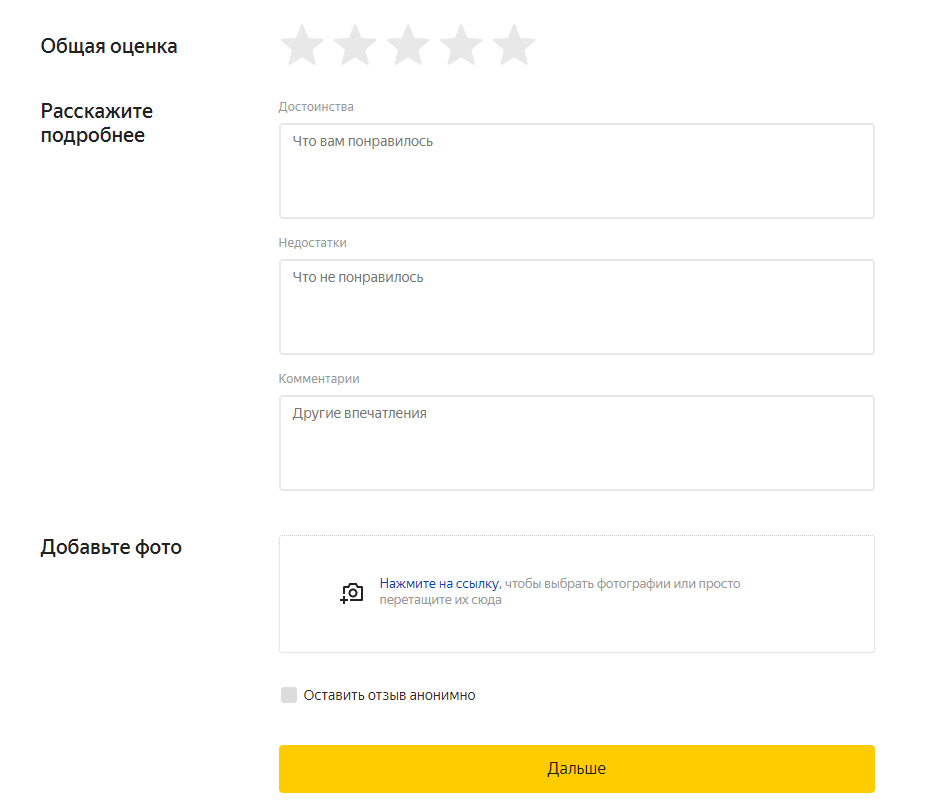The width and height of the screenshot is (929, 807).
Task: Set overall rating to three stars
Action: point(408,46)
